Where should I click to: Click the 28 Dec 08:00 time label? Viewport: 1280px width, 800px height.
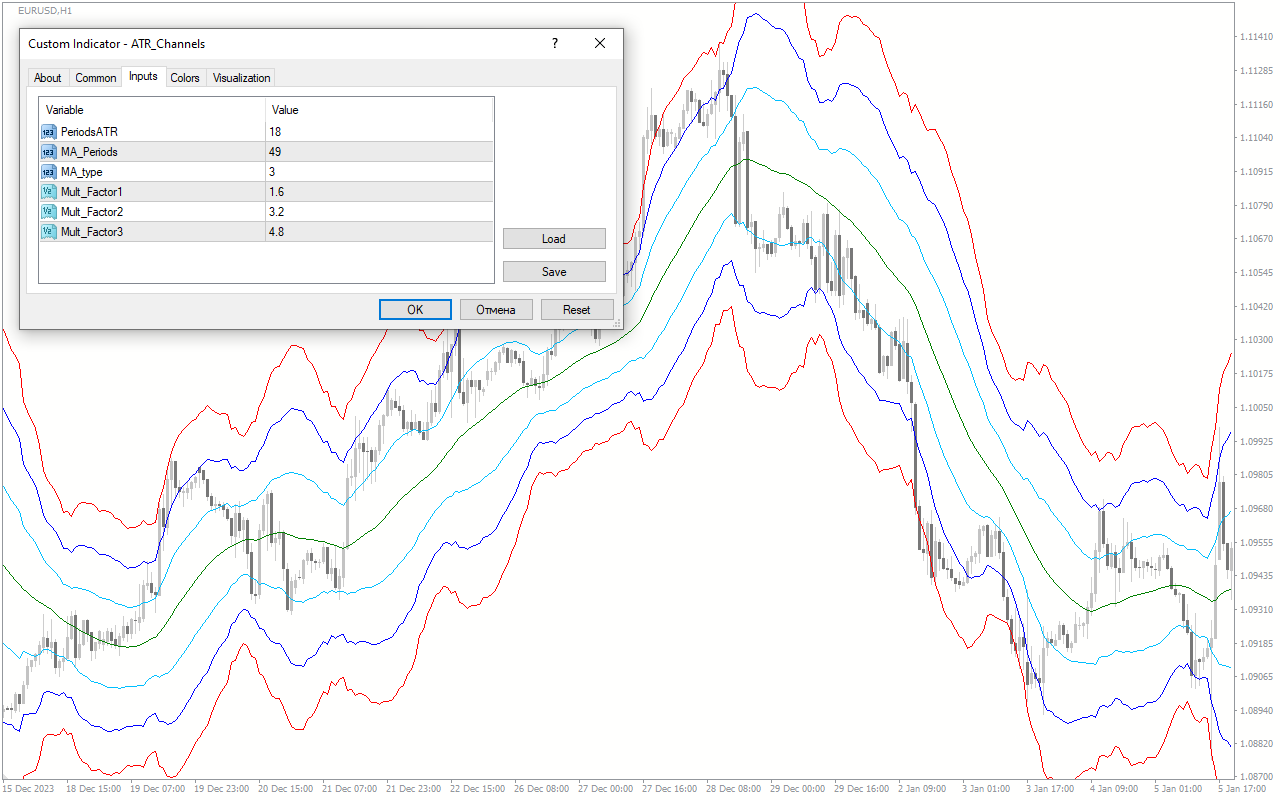point(736,788)
